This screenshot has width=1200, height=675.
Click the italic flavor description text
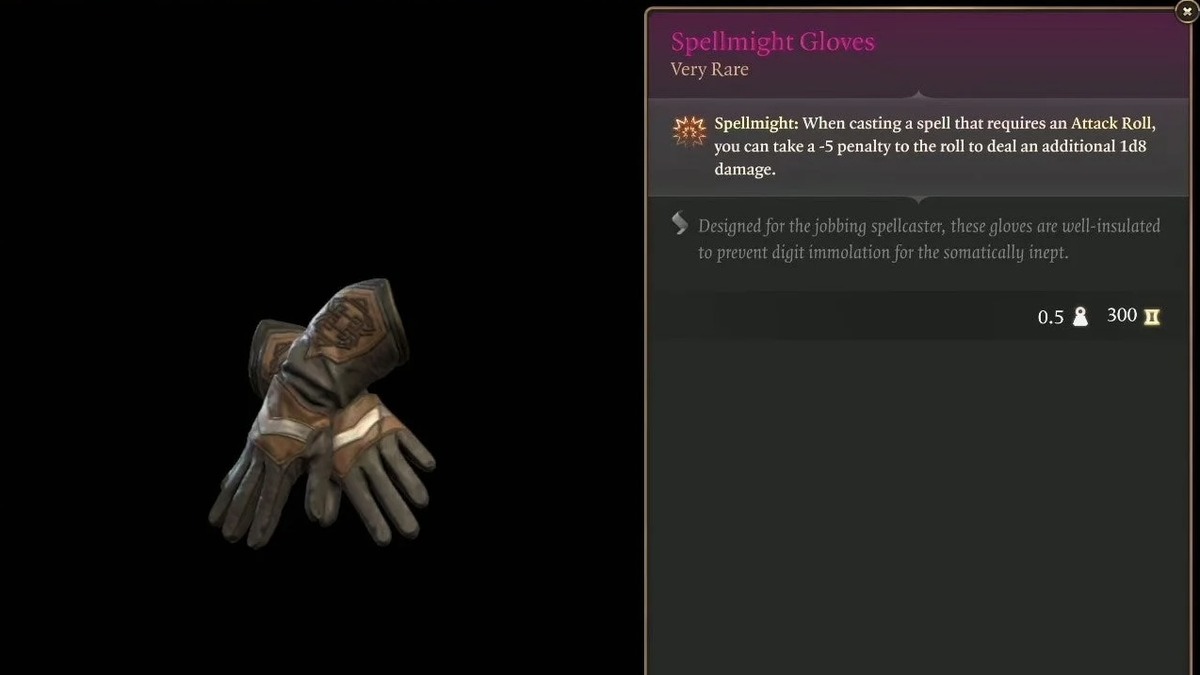pyautogui.click(x=929, y=239)
